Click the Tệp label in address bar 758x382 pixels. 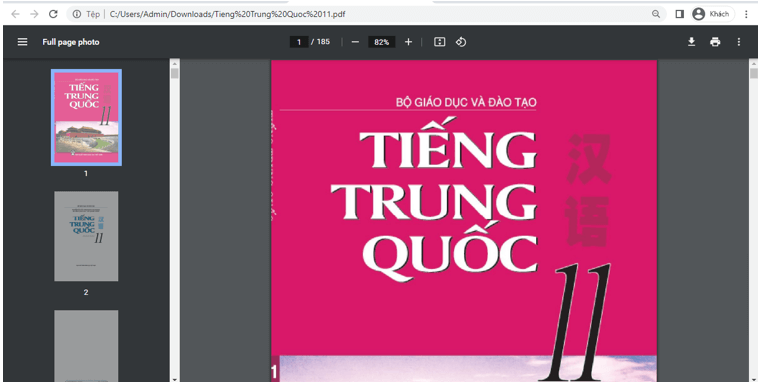coord(93,14)
